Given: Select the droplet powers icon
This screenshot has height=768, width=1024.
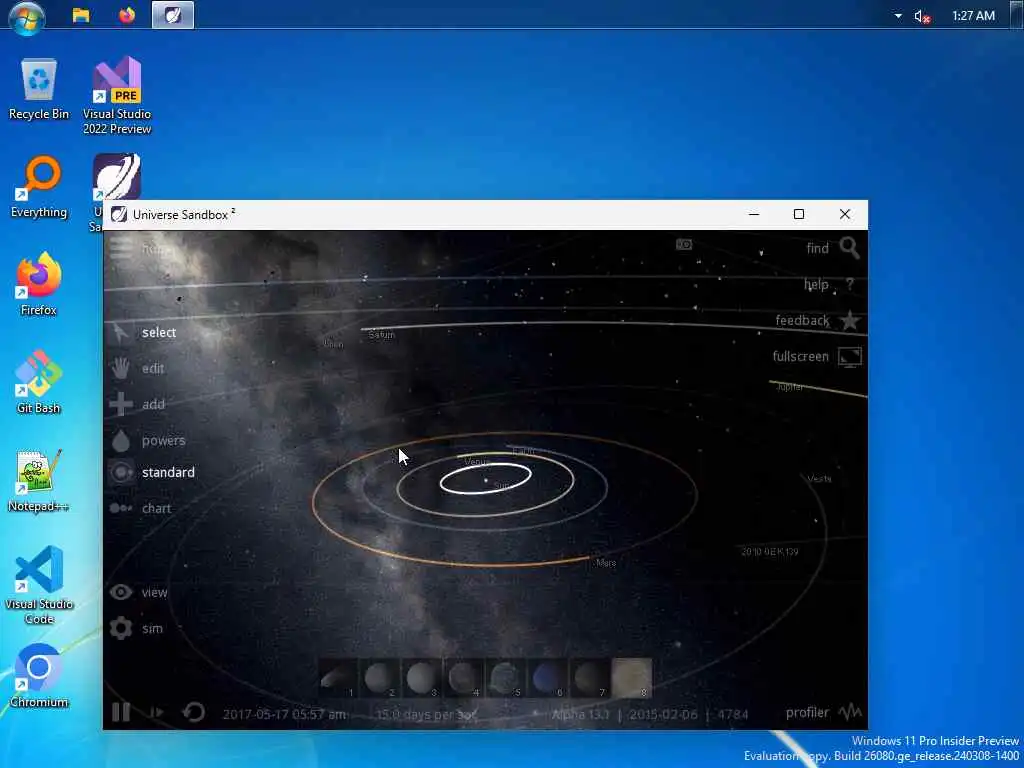Looking at the screenshot, I should coord(121,441).
